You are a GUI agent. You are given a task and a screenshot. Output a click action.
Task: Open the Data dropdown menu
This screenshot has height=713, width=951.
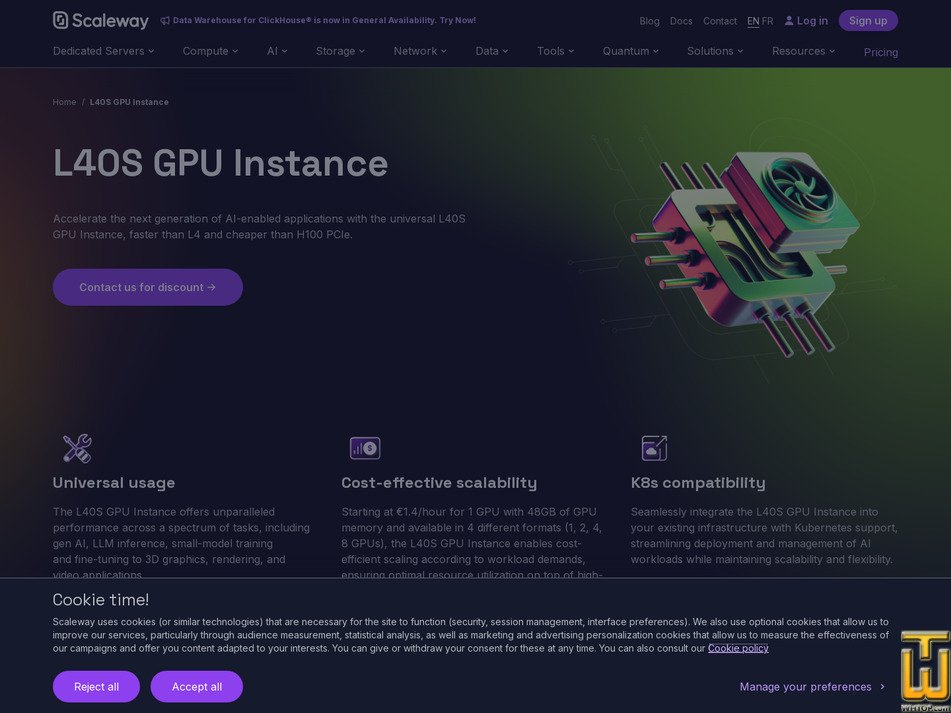pos(492,51)
